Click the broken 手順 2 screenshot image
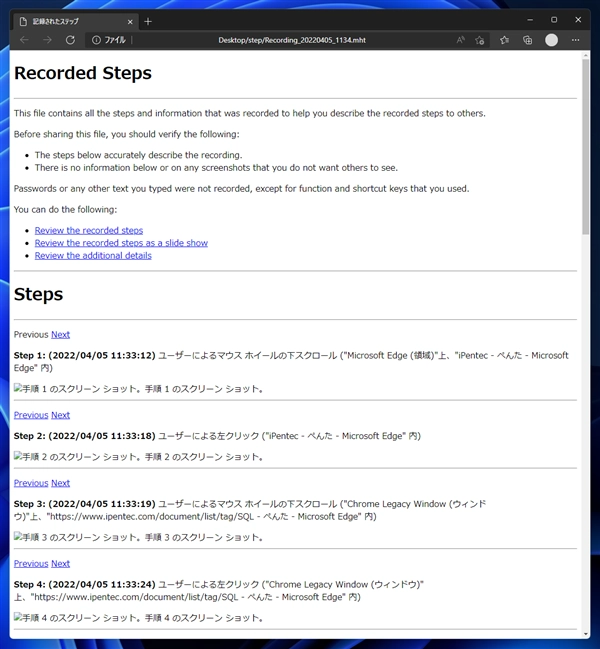 138,457
